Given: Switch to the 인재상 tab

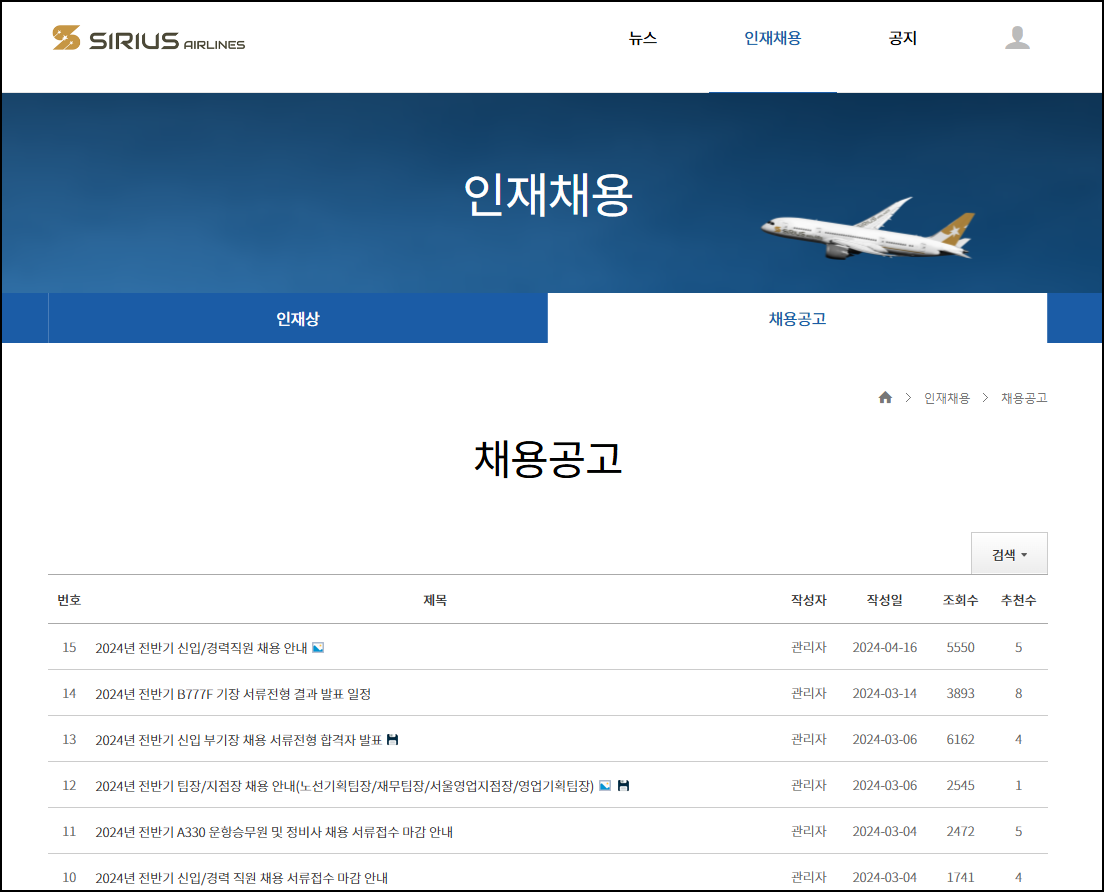Looking at the screenshot, I should pyautogui.click(x=296, y=316).
